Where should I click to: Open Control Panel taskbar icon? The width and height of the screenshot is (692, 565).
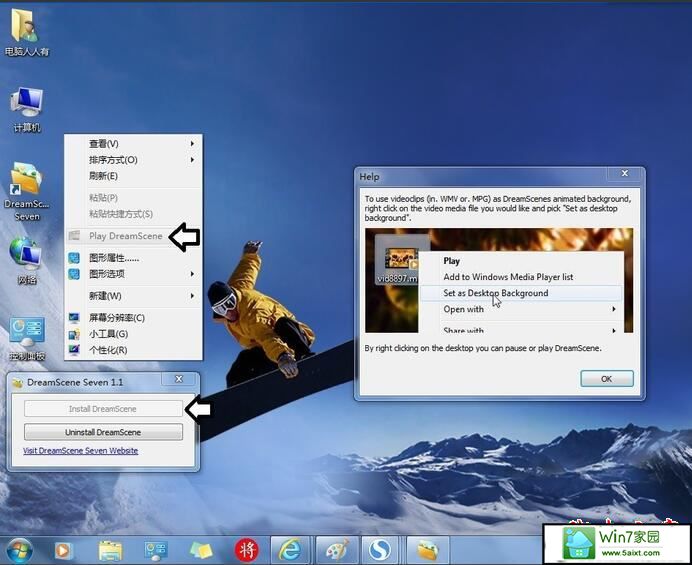[156, 550]
